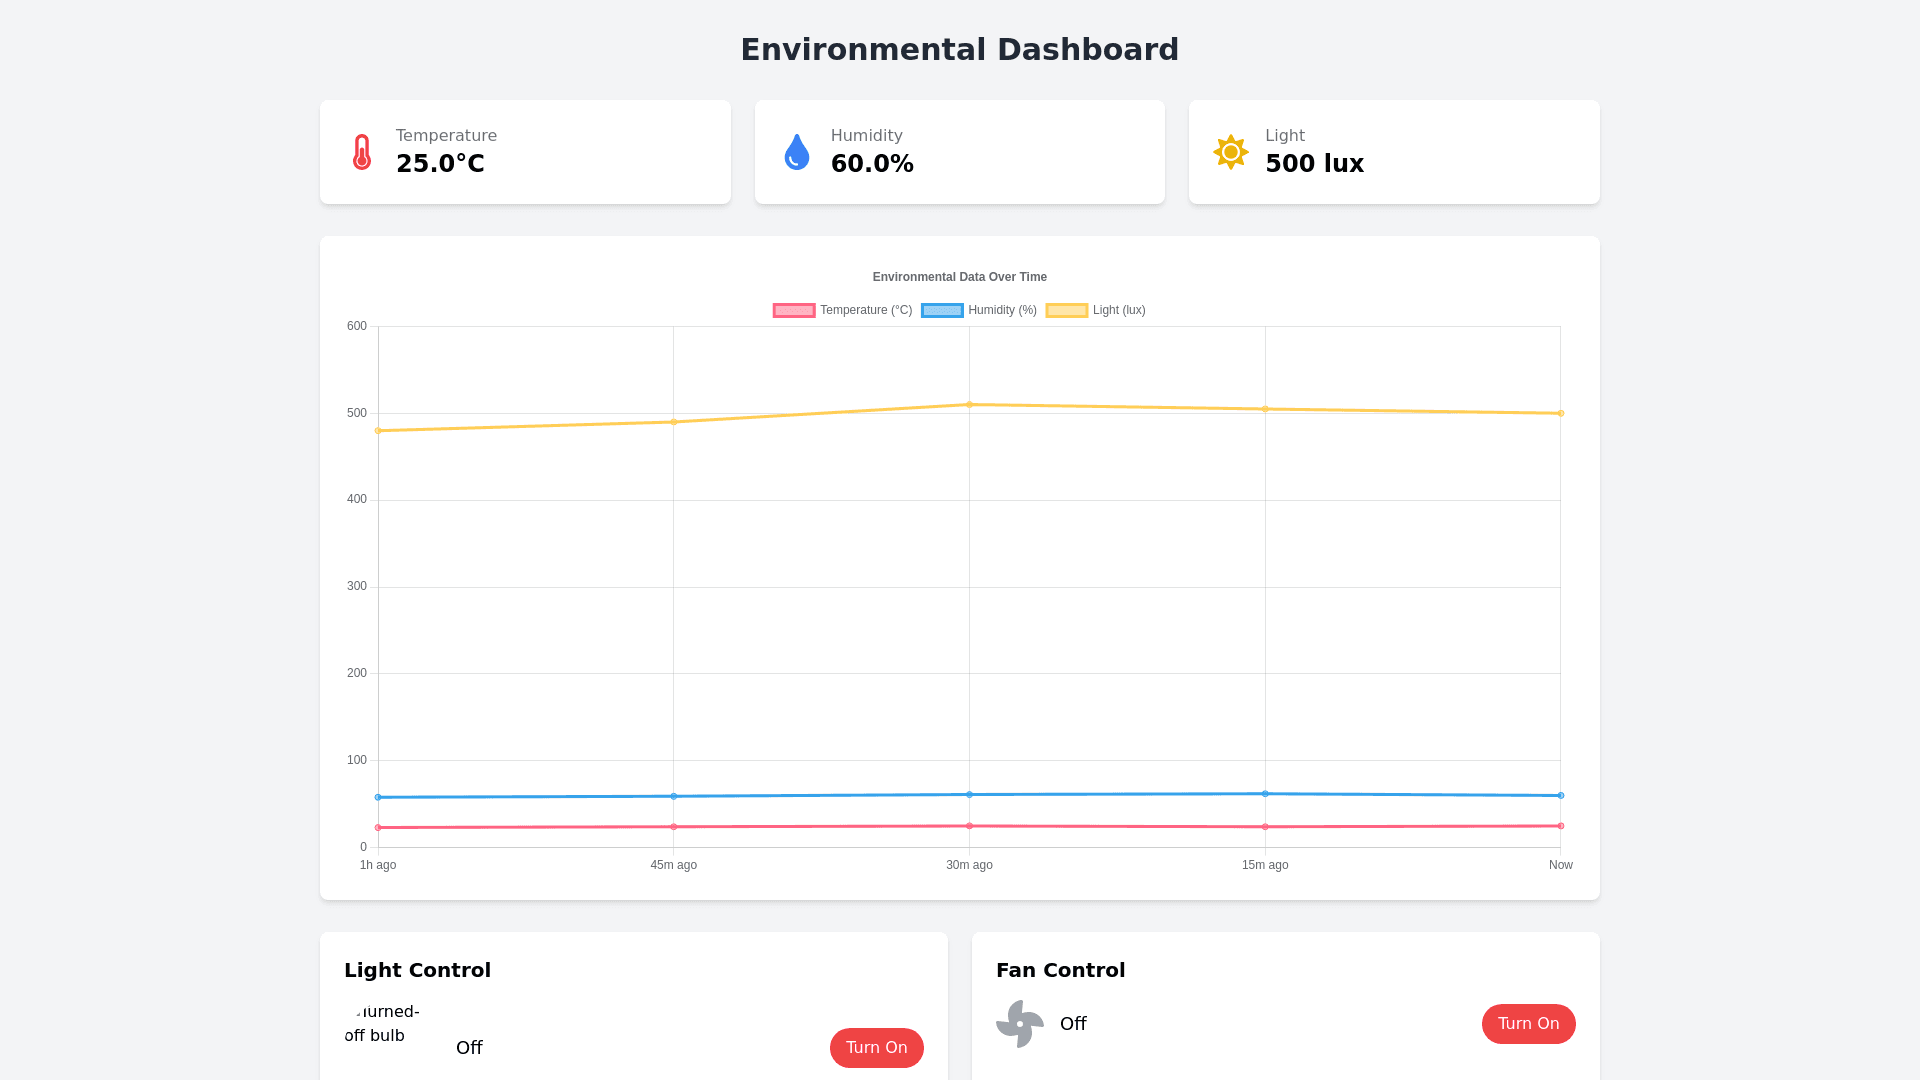Viewport: 1920px width, 1080px height.
Task: Click the light data point at Now
Action: (x=1560, y=413)
